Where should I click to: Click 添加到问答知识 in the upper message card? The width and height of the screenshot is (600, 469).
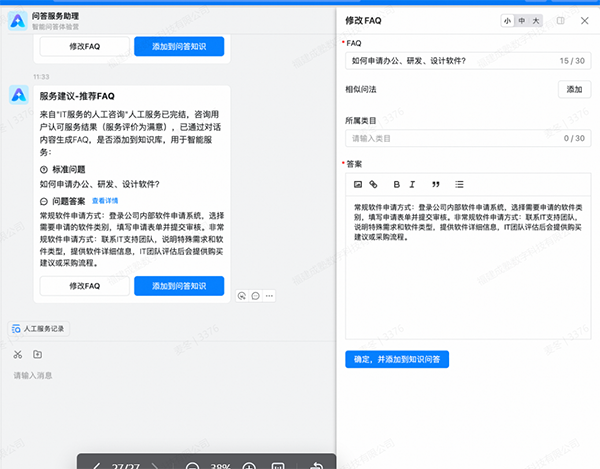pyautogui.click(x=179, y=47)
